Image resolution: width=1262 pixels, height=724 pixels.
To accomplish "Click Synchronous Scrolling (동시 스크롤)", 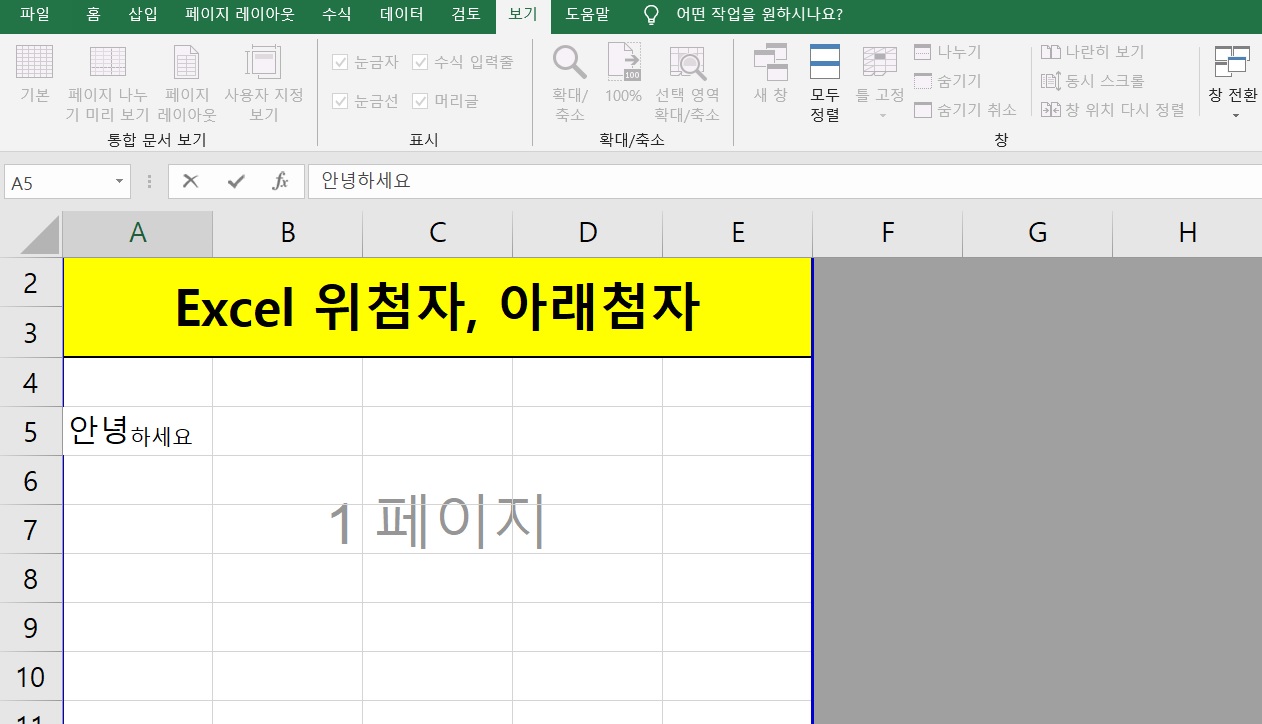I will tap(1092, 81).
